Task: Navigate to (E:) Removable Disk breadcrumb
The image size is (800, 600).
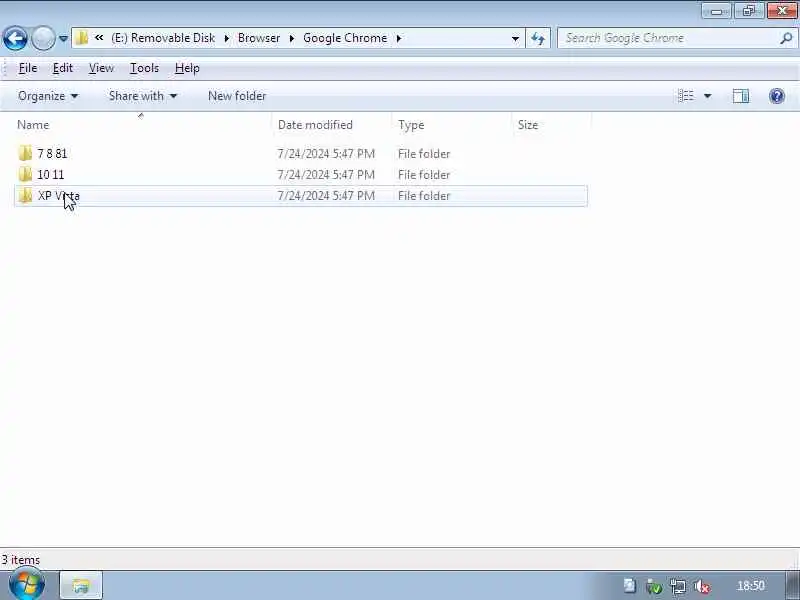Action: [163, 38]
